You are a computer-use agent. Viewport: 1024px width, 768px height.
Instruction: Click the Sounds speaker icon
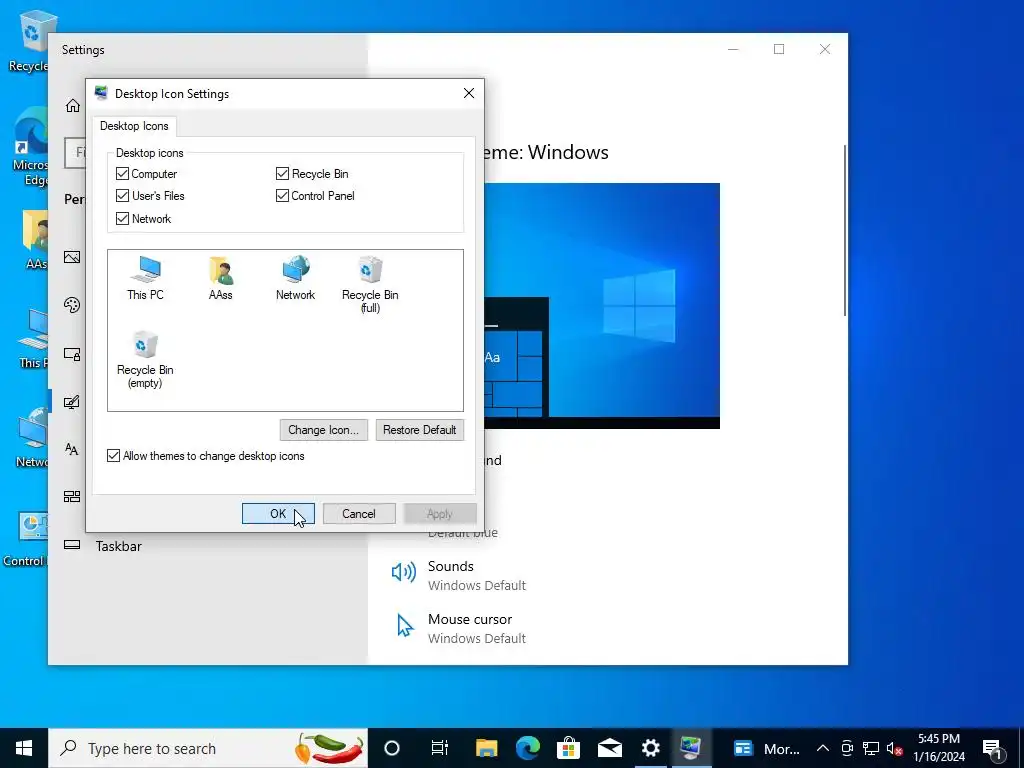404,573
